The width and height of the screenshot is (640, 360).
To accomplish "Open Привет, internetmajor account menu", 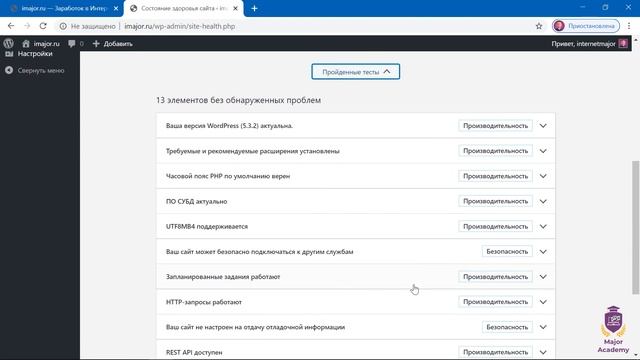I will pyautogui.click(x=589, y=44).
